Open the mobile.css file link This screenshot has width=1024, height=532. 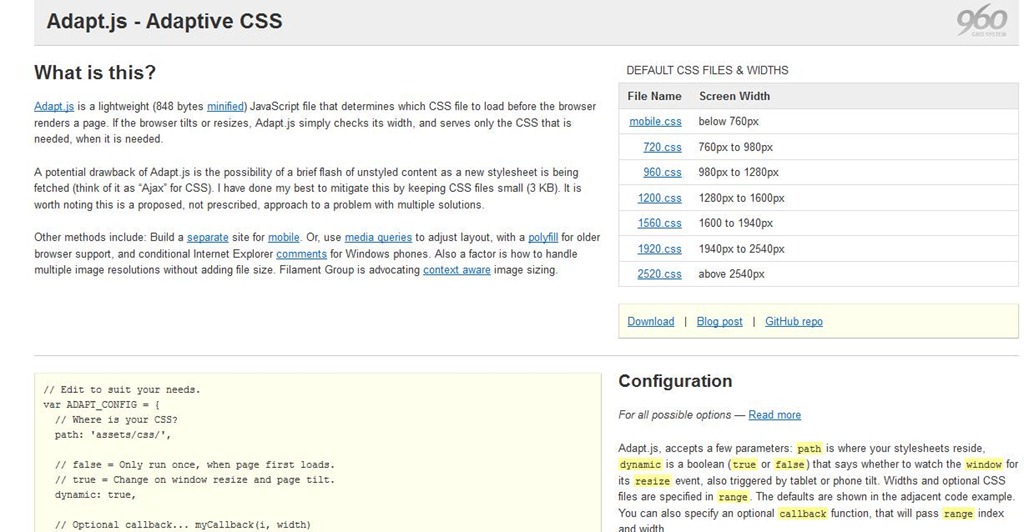[x=655, y=121]
